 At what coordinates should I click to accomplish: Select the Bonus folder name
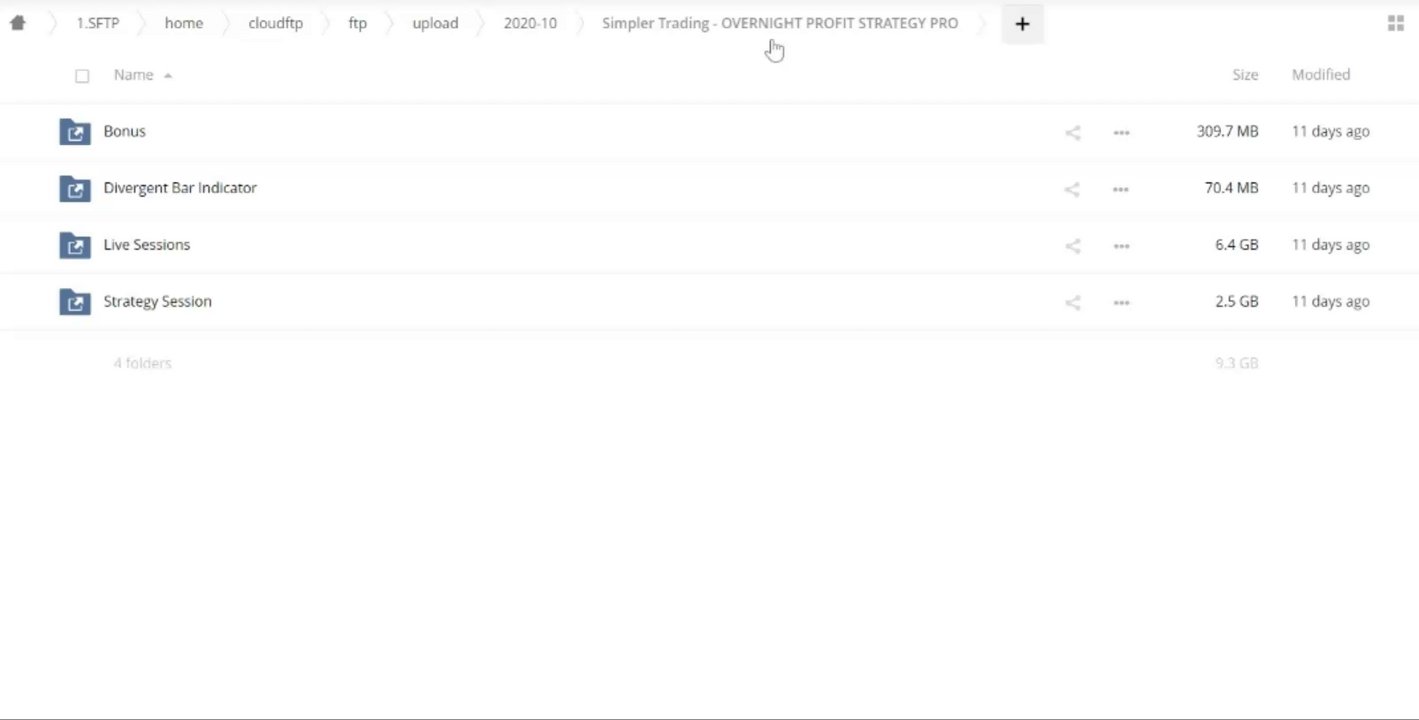click(x=125, y=131)
